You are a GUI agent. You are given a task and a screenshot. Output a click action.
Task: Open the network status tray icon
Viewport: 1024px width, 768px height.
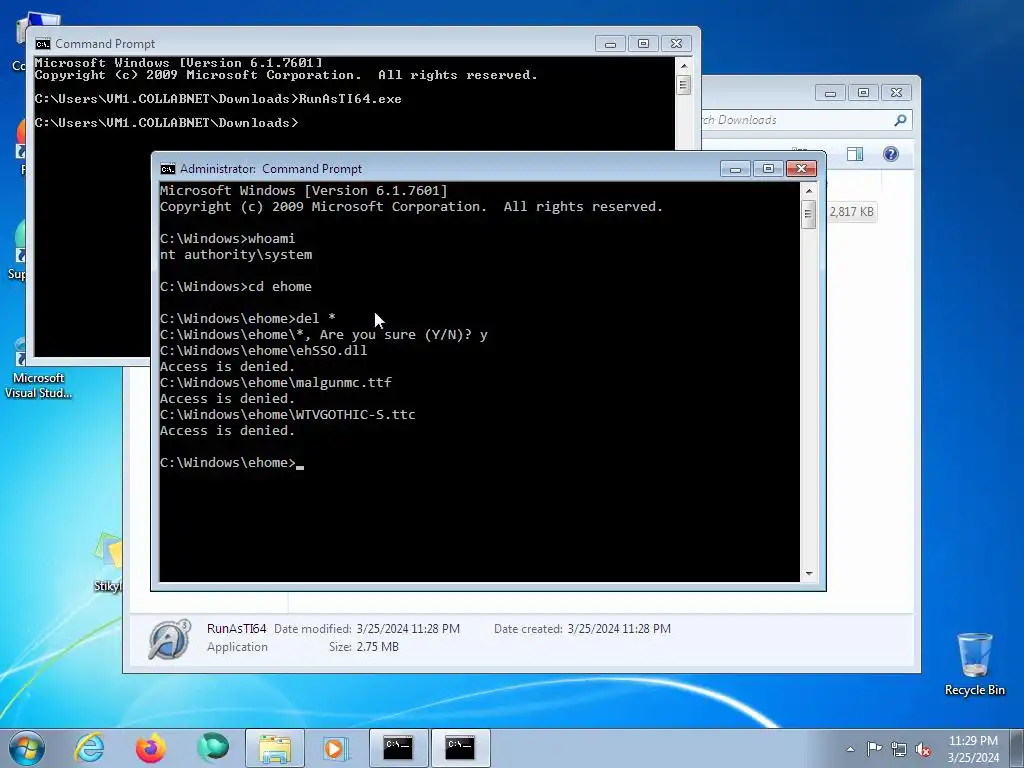(x=899, y=749)
